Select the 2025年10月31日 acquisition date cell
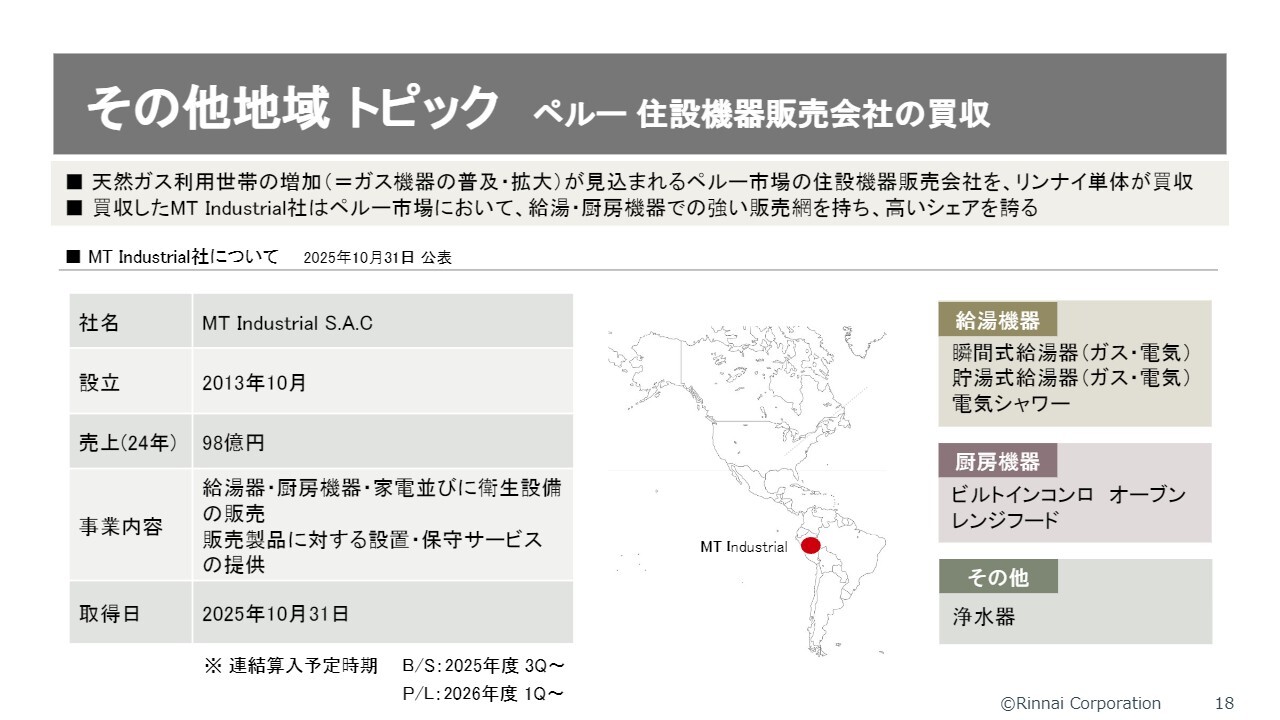Viewport: 1280px width, 720px height. [275, 613]
